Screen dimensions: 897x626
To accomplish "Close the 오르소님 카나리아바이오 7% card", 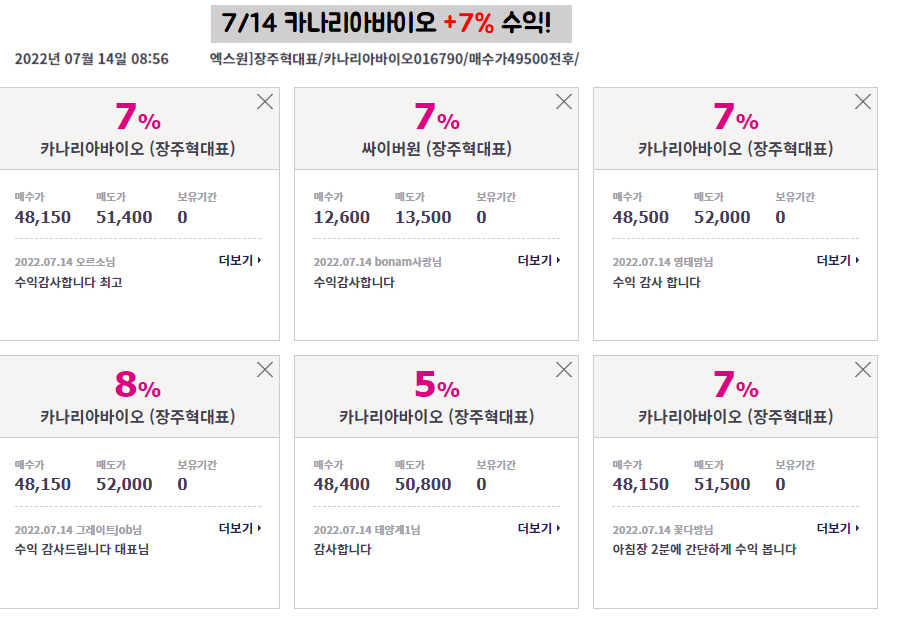I will [265, 102].
